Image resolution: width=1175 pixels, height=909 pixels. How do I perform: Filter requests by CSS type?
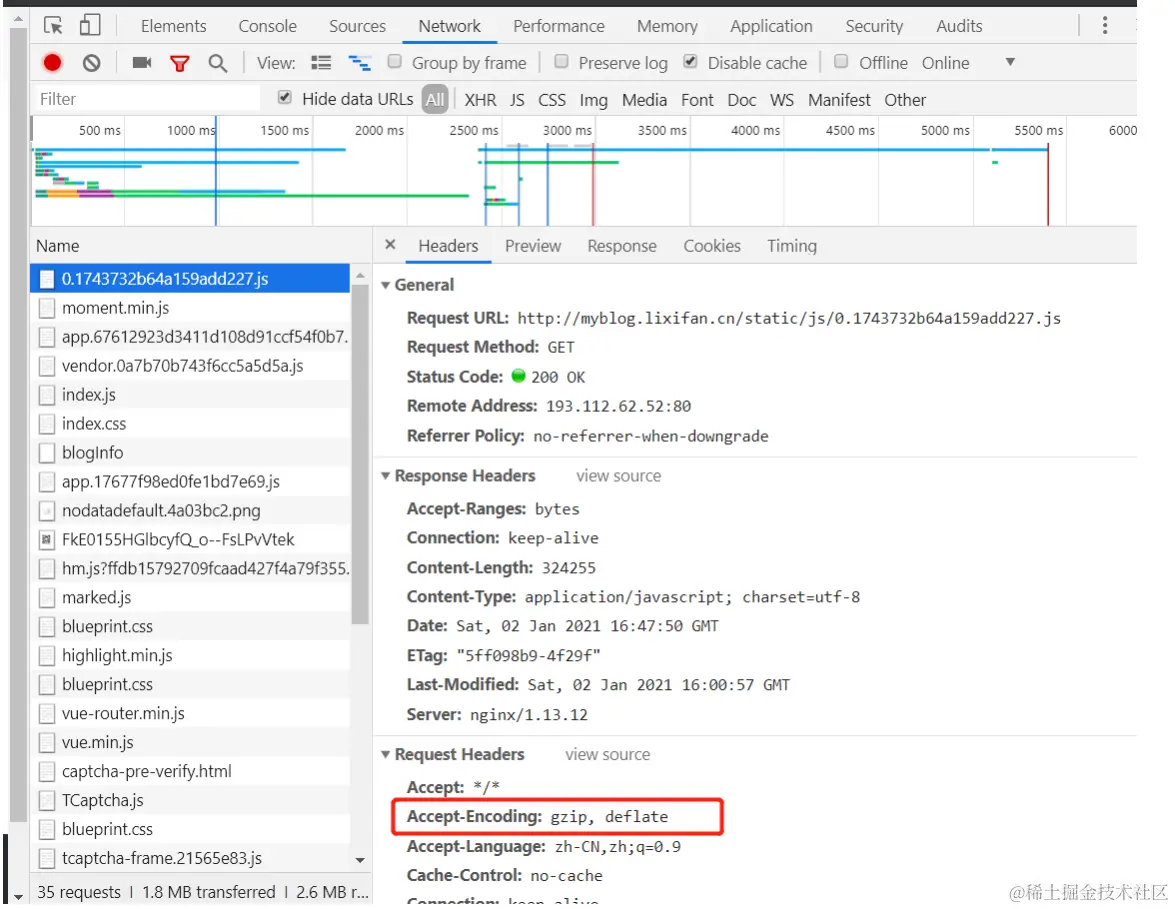[552, 100]
